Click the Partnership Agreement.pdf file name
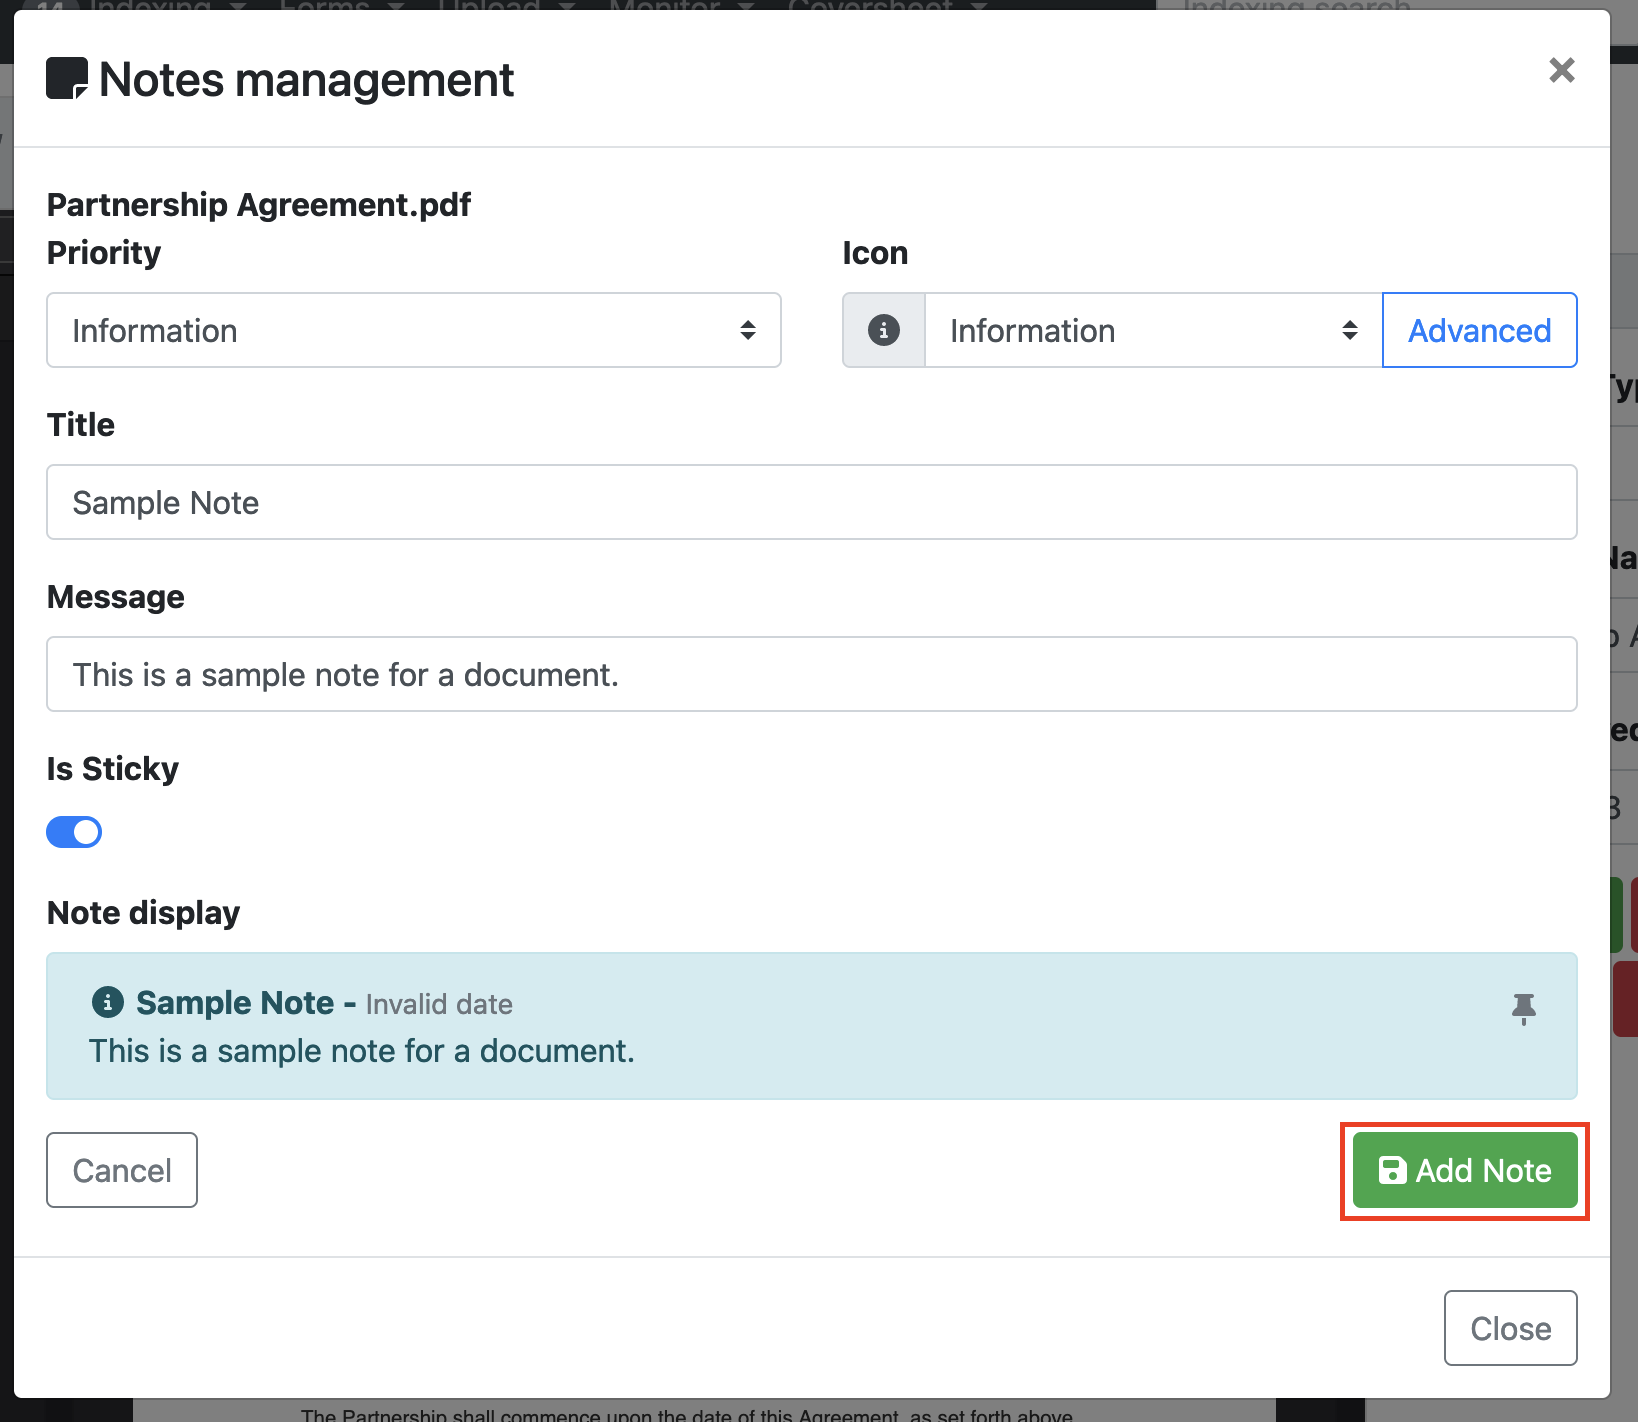Screen dimensions: 1638x1422 (259, 204)
